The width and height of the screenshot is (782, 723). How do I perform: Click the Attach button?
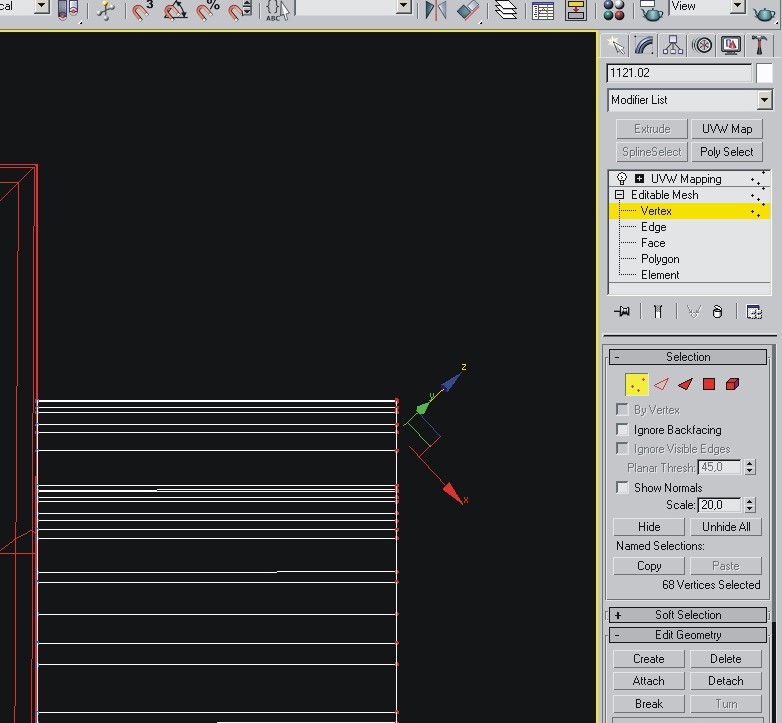coord(648,681)
